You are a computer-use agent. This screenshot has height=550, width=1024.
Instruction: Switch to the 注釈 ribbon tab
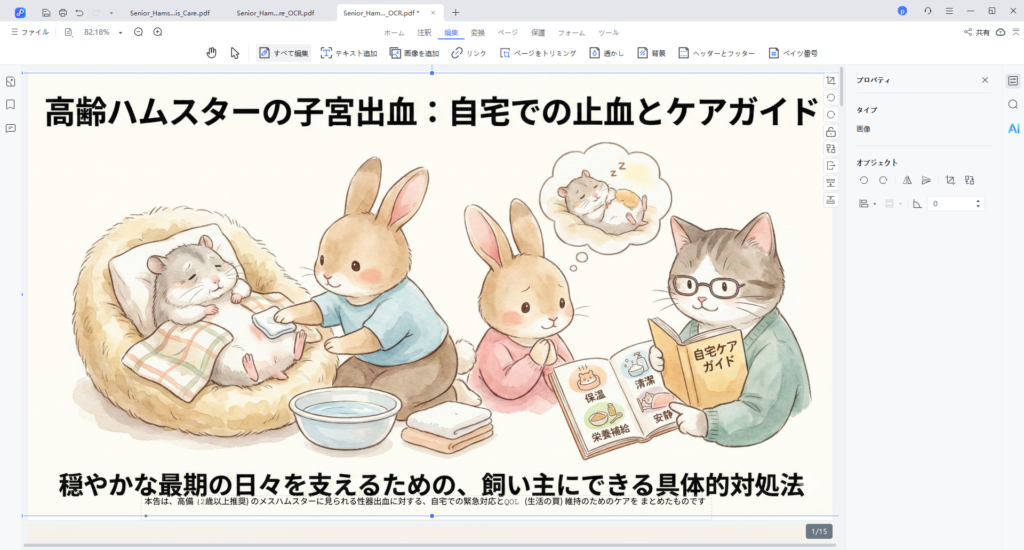tap(423, 32)
